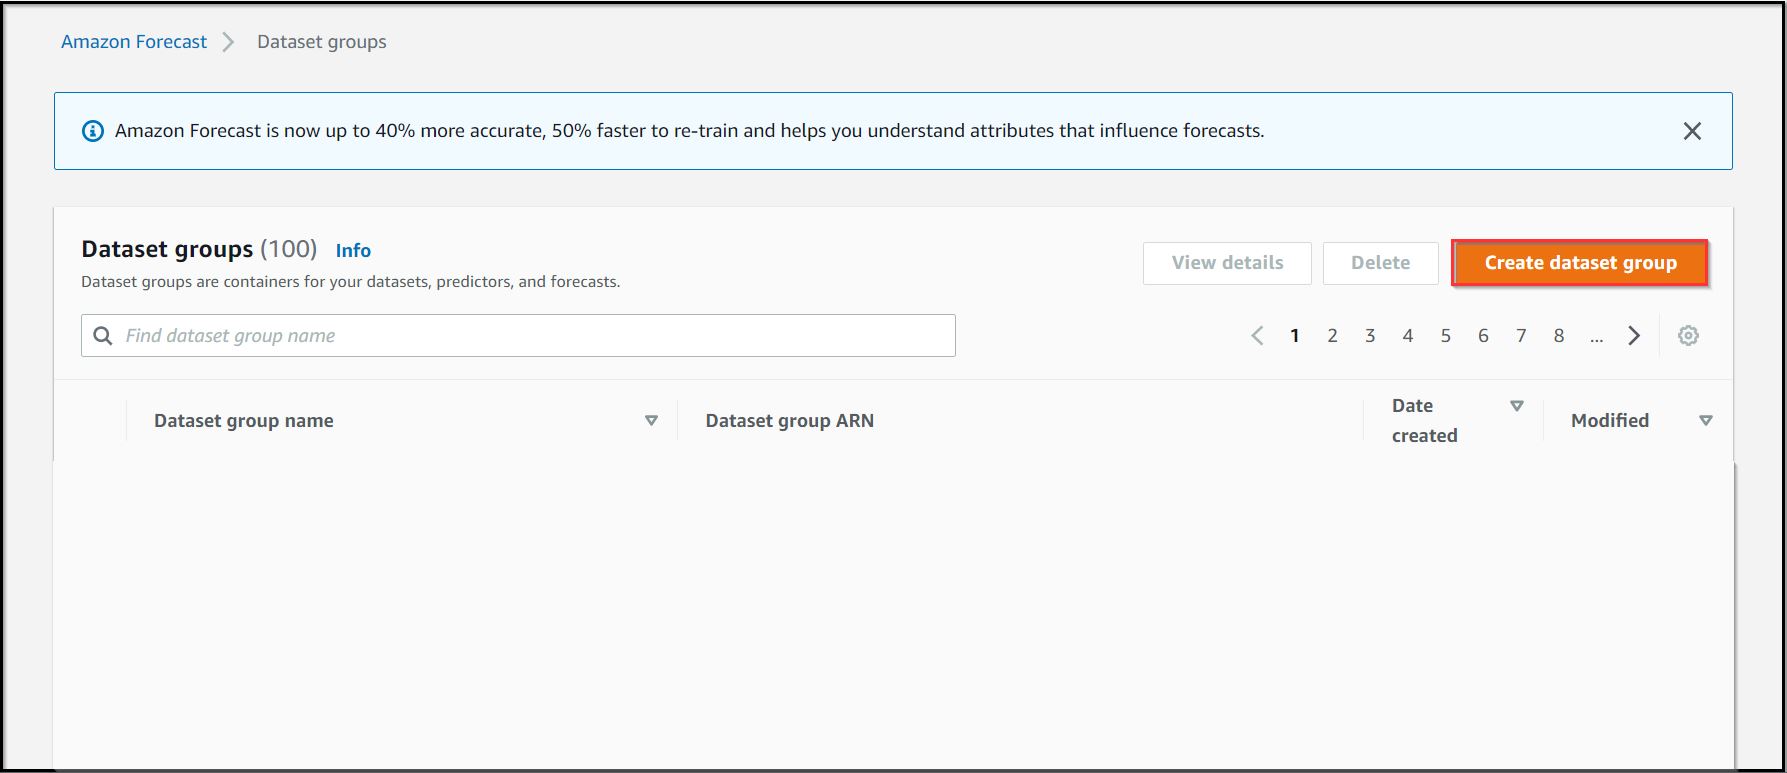Sort by Dataset group name arrow
The image size is (1787, 773).
(651, 421)
